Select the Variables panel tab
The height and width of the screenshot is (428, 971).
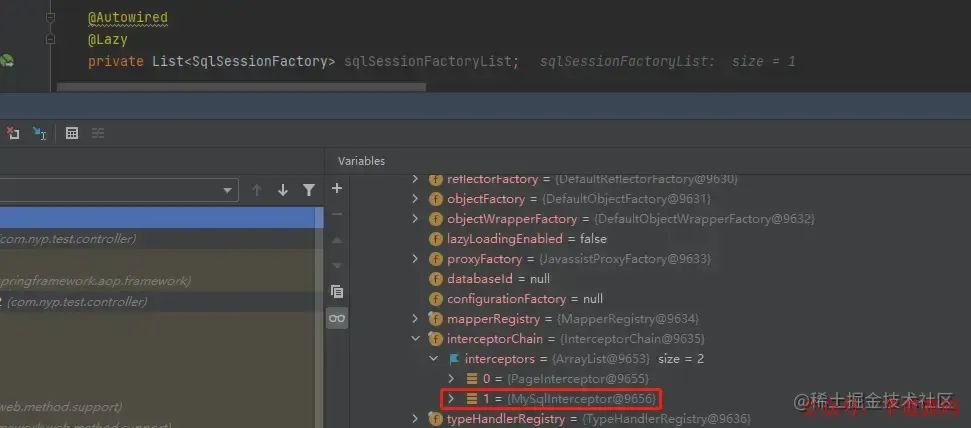[x=361, y=161]
